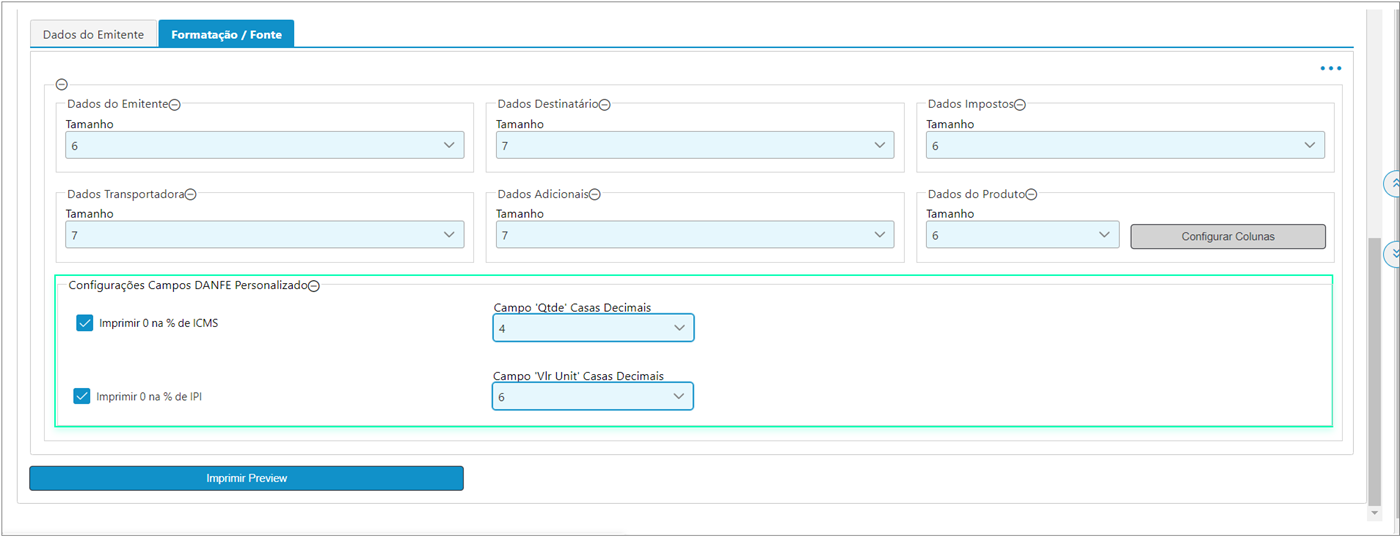This screenshot has height=538, width=1400.
Task: Collapse the Dados Destinatário group icon
Action: click(605, 104)
